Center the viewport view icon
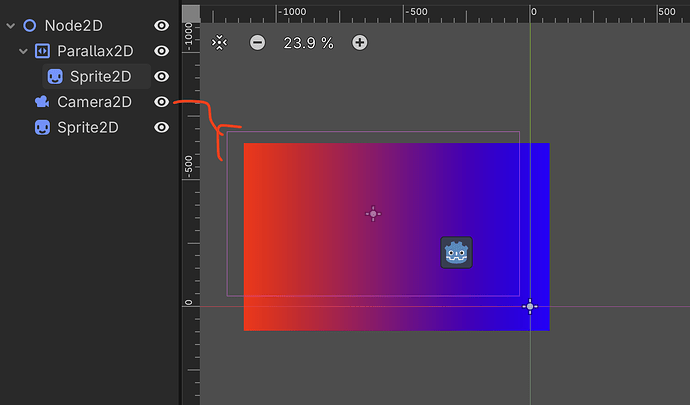The height and width of the screenshot is (405, 690). coord(219,43)
